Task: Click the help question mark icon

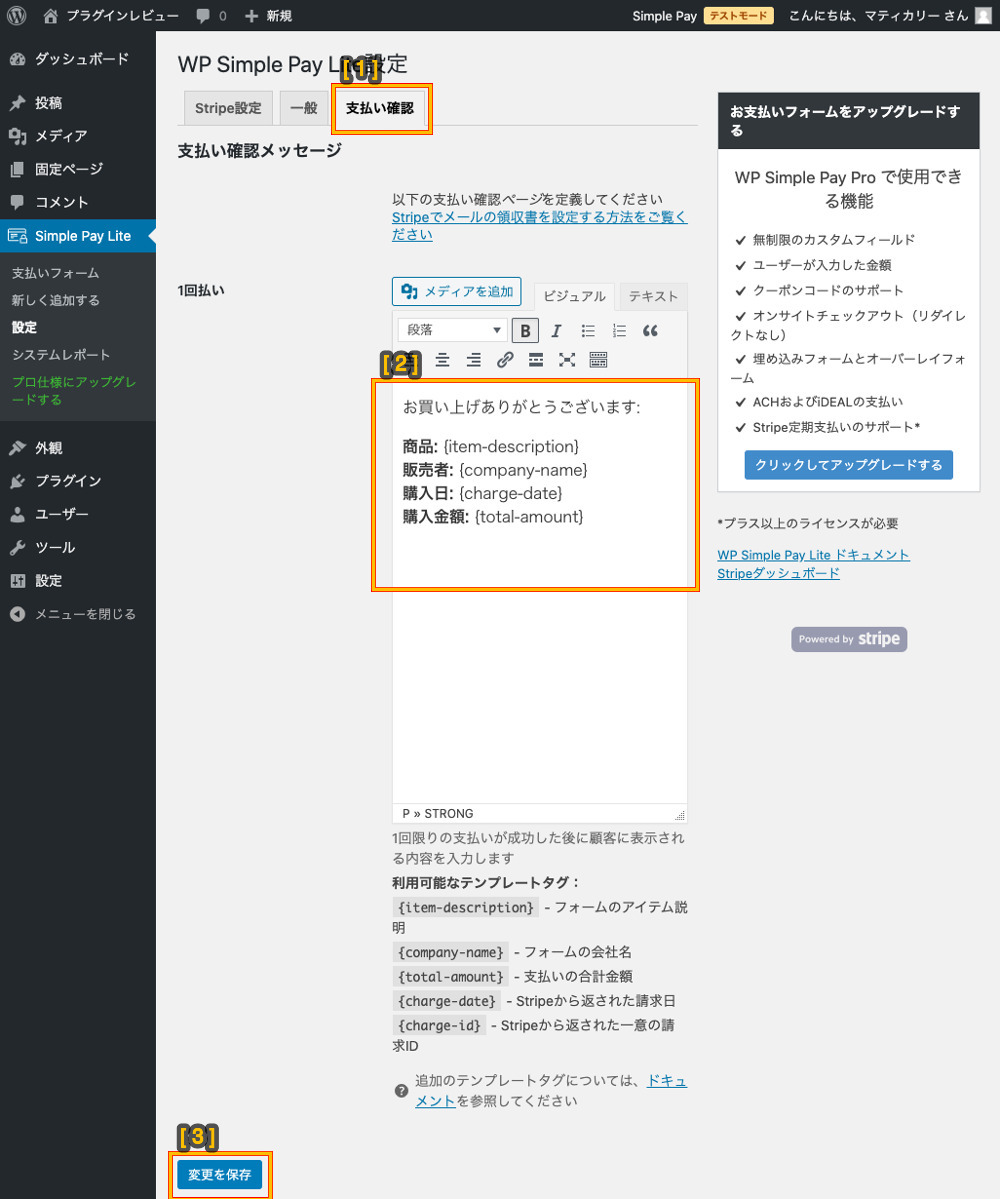Action: tap(401, 1090)
